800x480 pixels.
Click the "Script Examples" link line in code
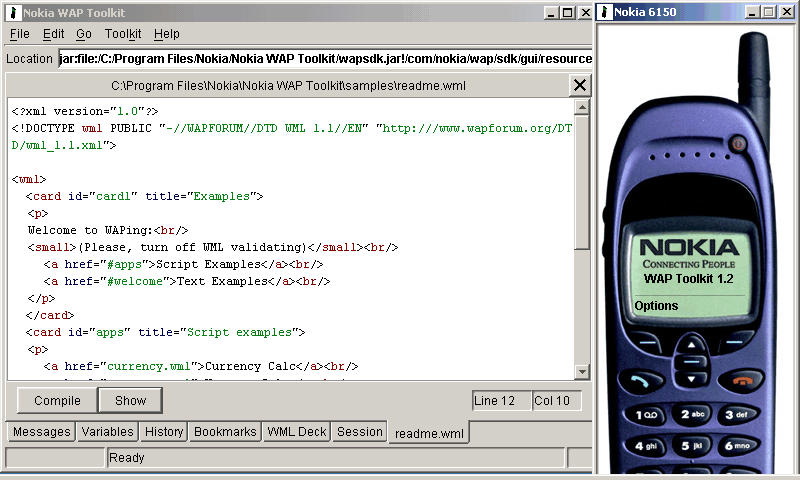point(184,264)
